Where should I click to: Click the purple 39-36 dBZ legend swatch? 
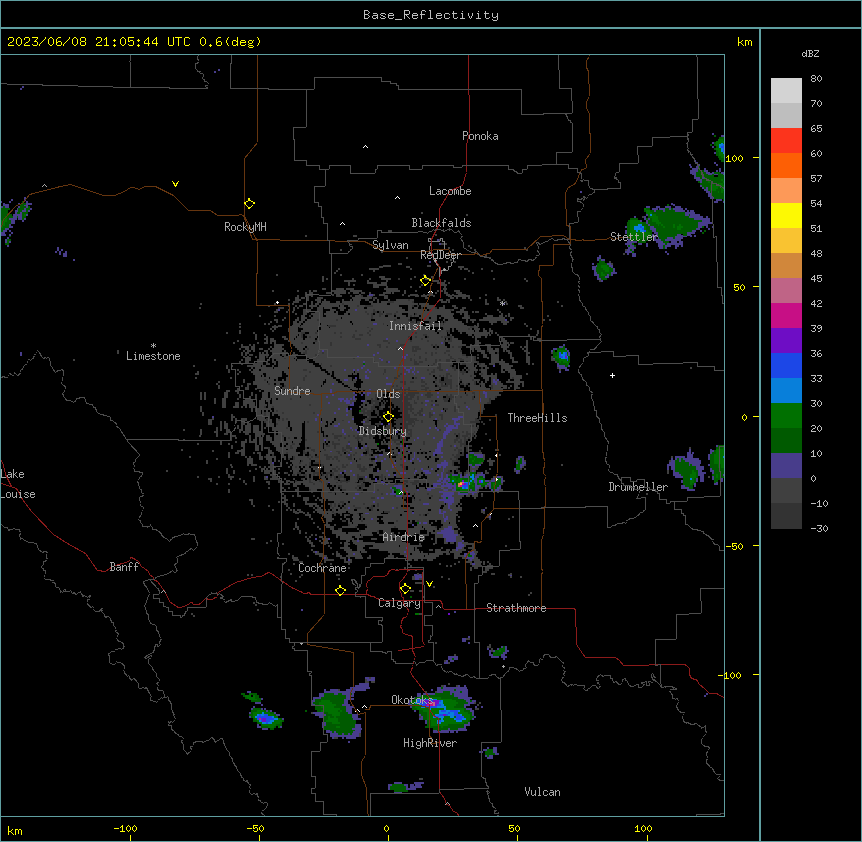786,341
